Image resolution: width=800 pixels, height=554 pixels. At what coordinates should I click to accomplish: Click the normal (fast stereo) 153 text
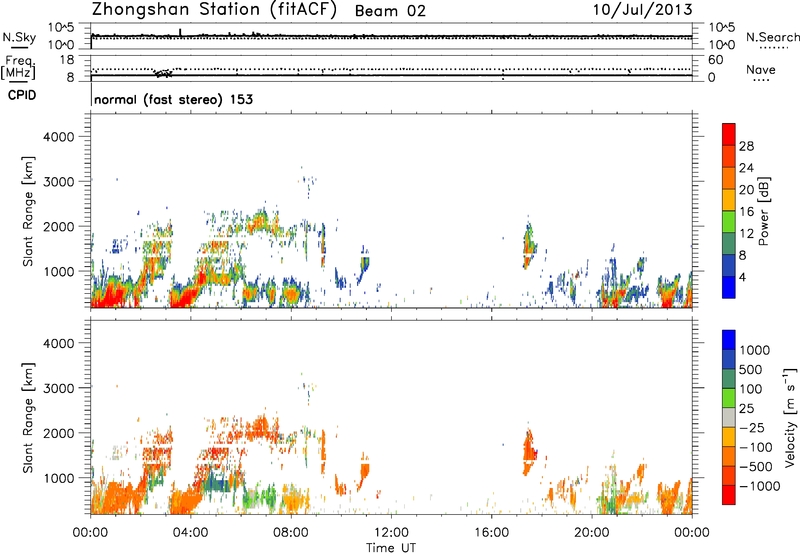pyautogui.click(x=173, y=99)
